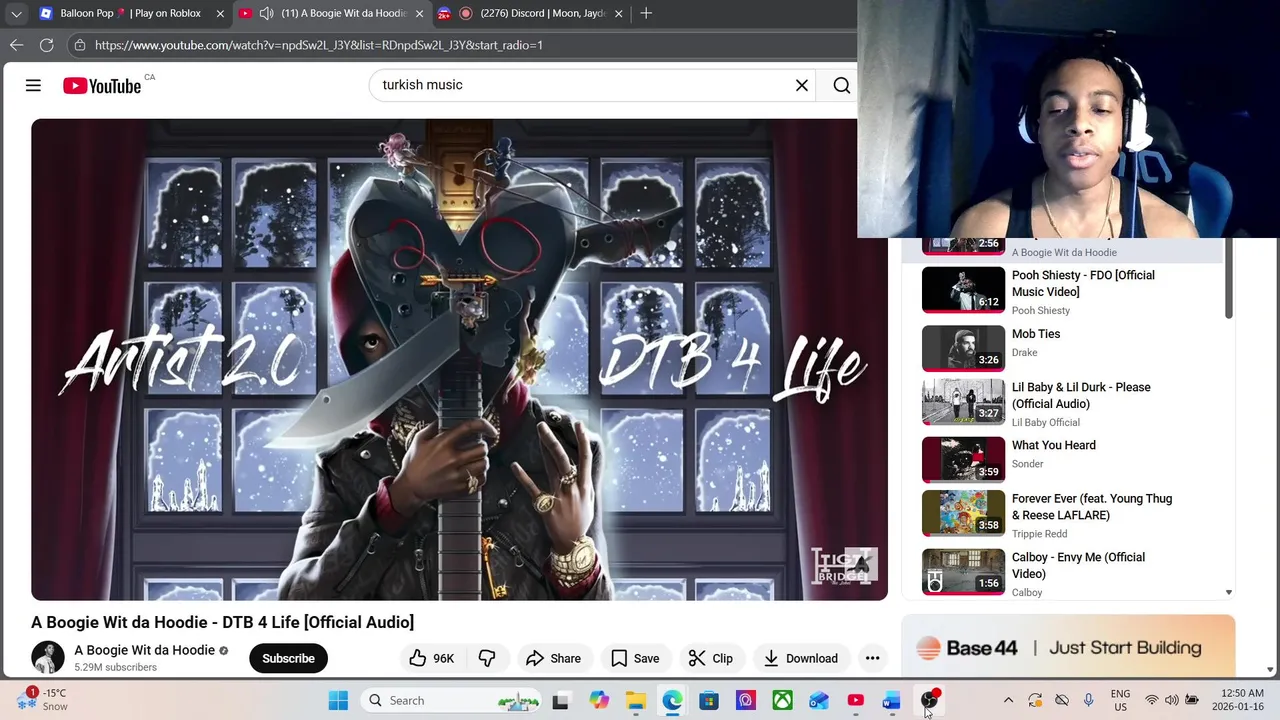
Task: Open the tab search dropdown arrow
Action: (x=16, y=14)
